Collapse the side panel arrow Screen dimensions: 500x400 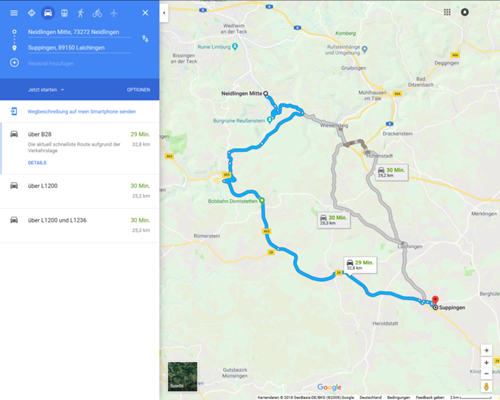tap(164, 13)
